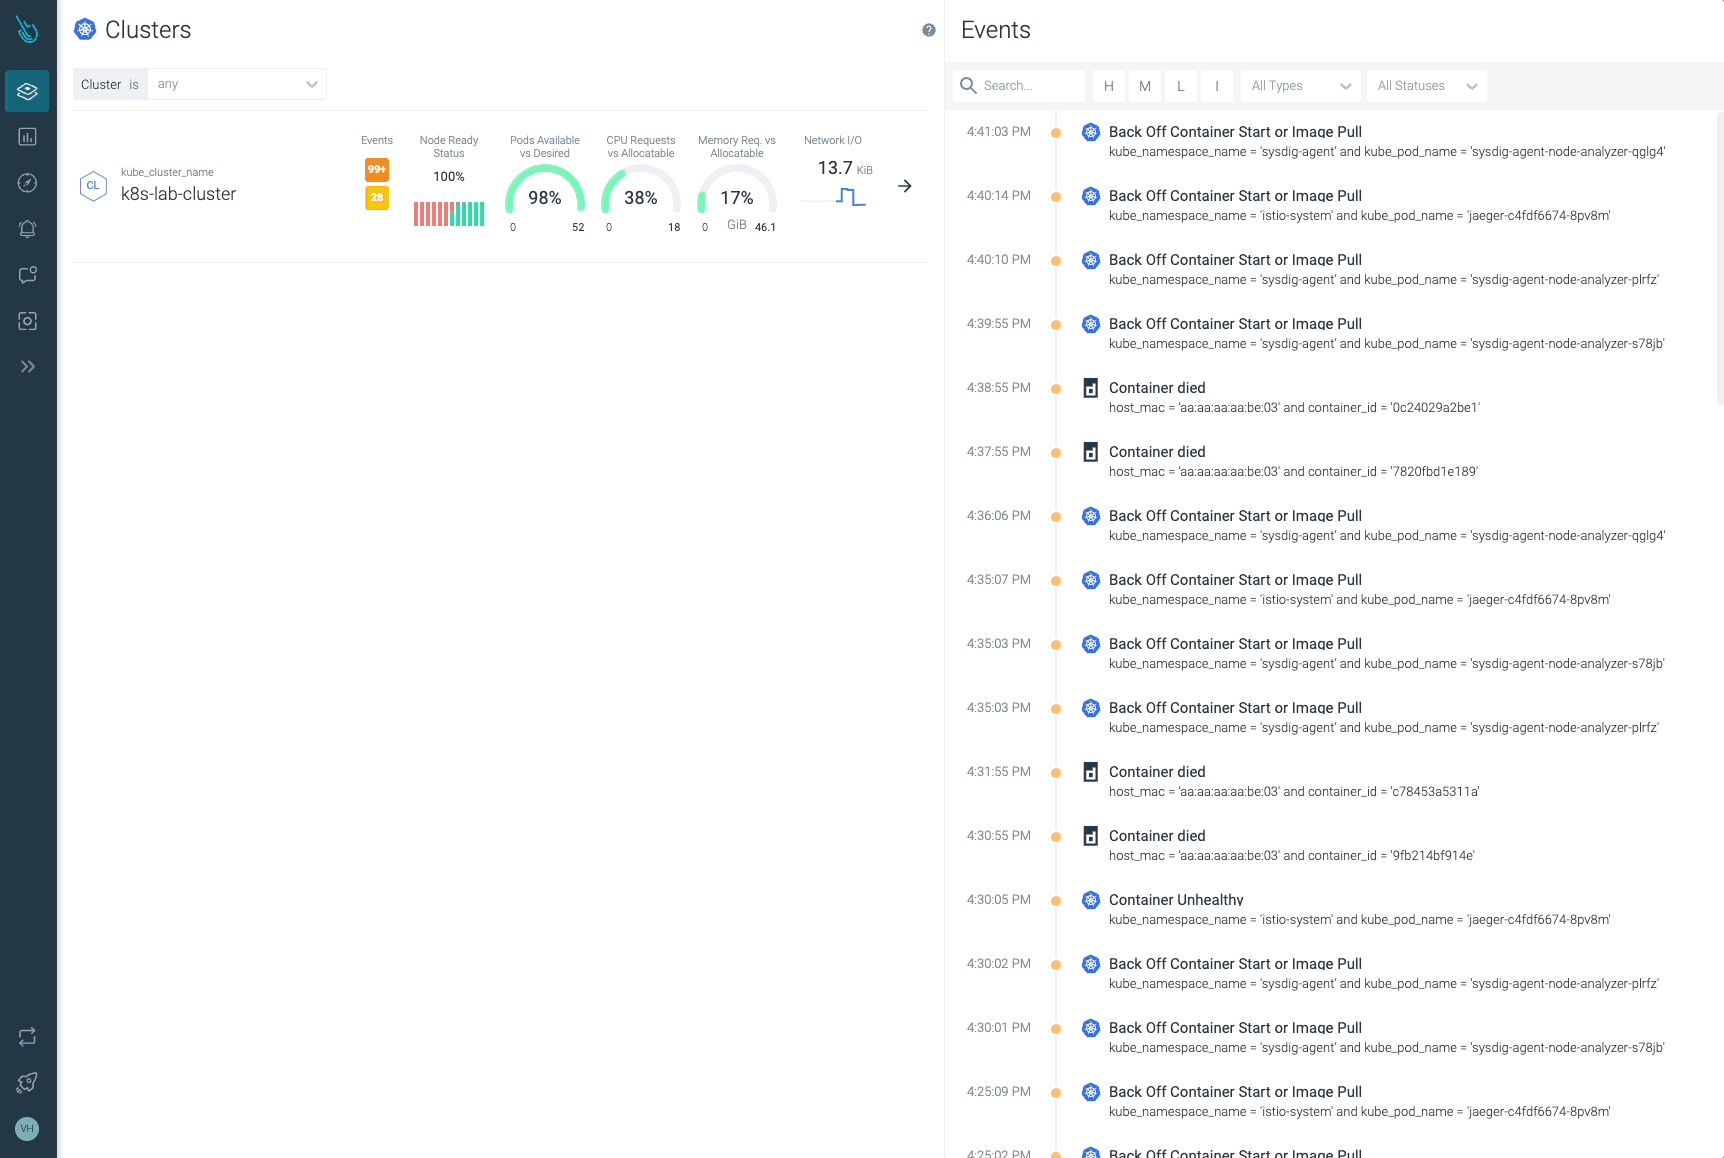Toggle the High severity filter H
The width and height of the screenshot is (1724, 1158).
(1108, 86)
